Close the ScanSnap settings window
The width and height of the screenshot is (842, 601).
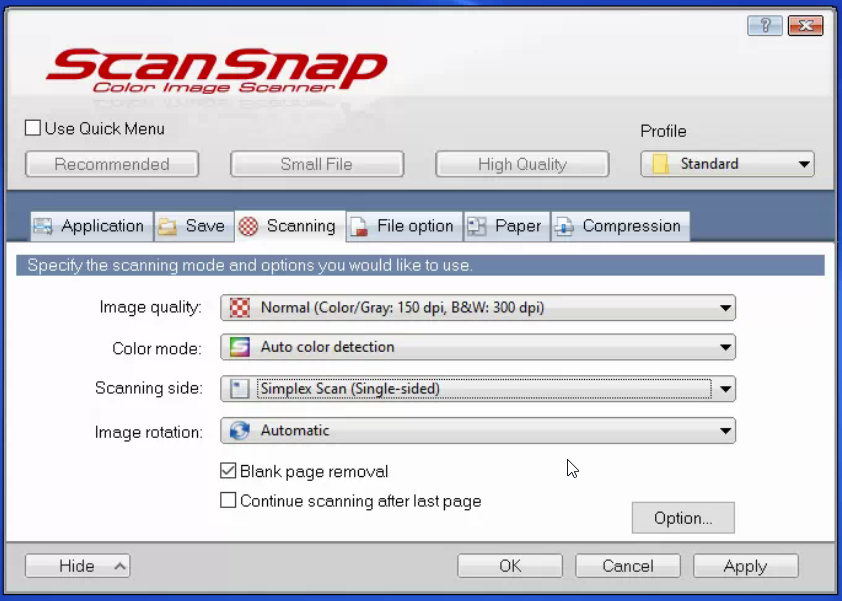(805, 25)
